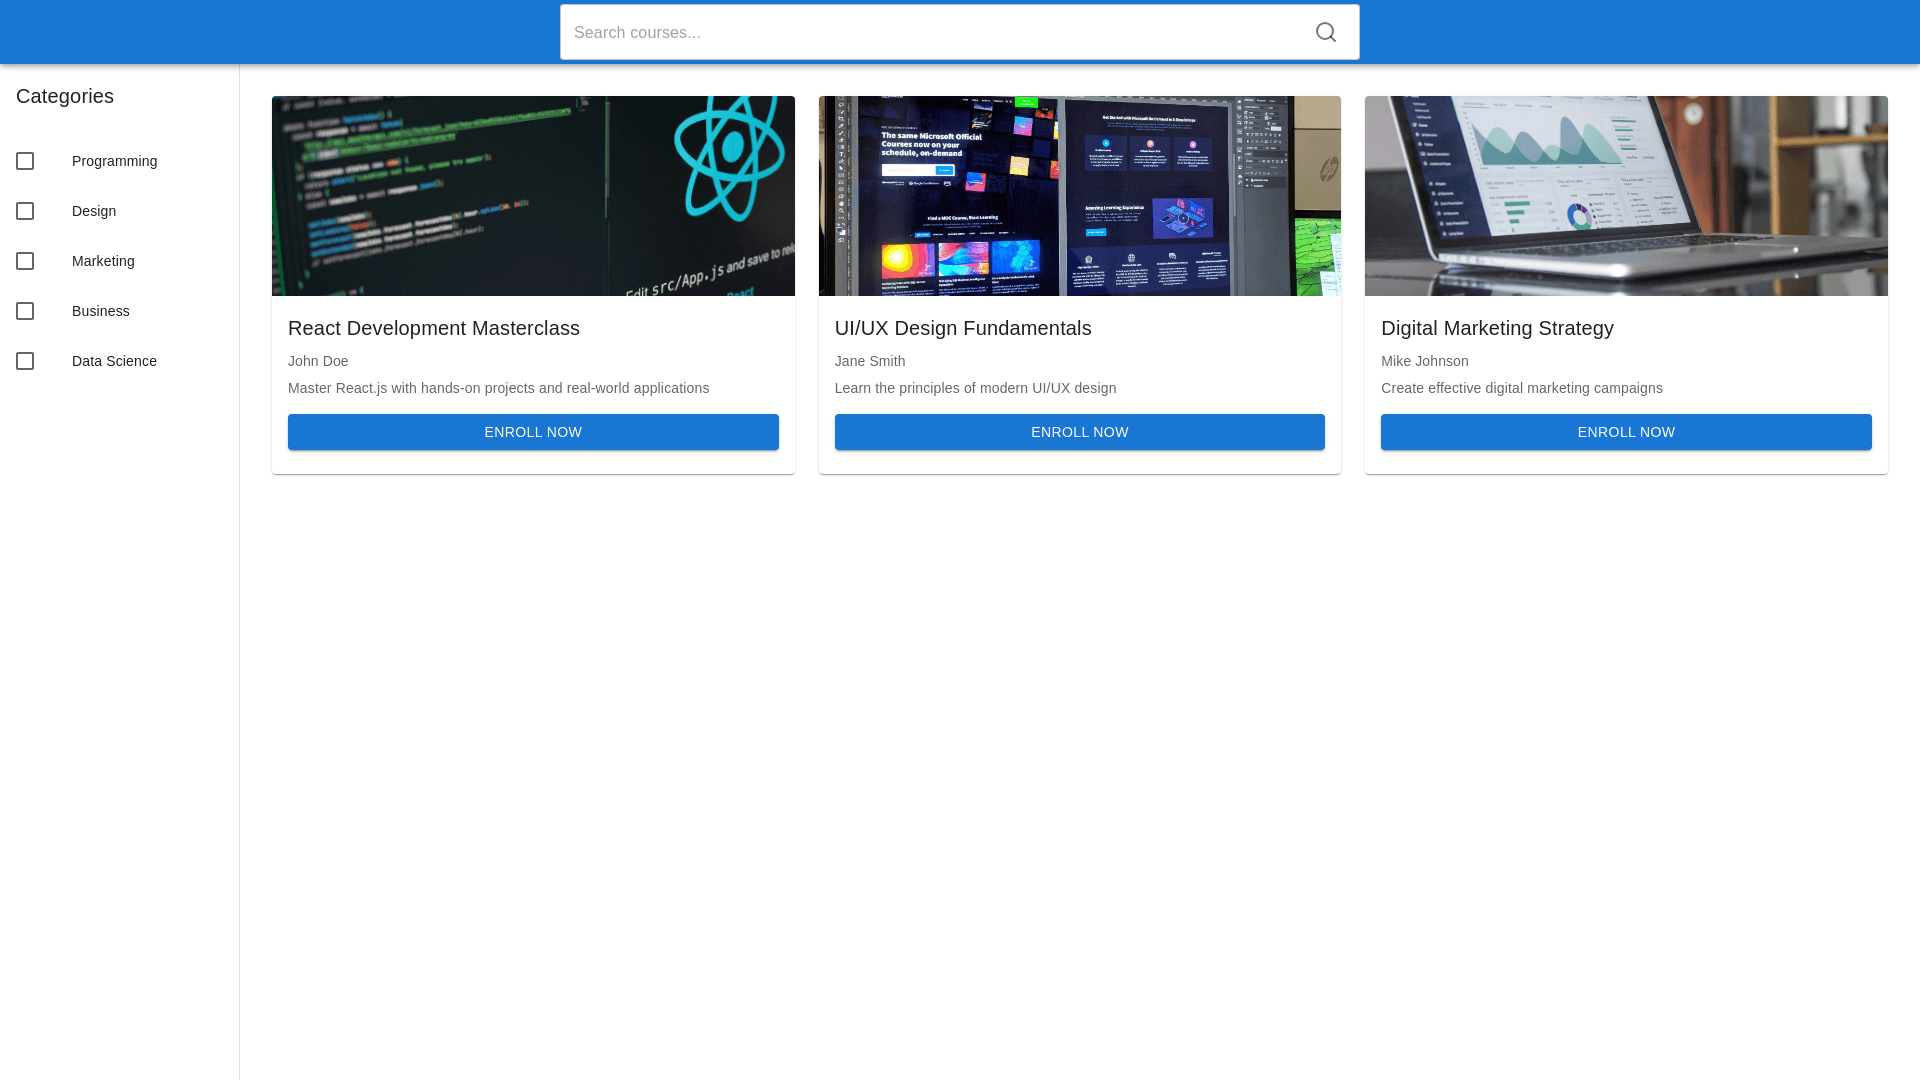Screen dimensions: 1920x1080
Task: Check the Marketing category checkbox
Action: [25, 261]
